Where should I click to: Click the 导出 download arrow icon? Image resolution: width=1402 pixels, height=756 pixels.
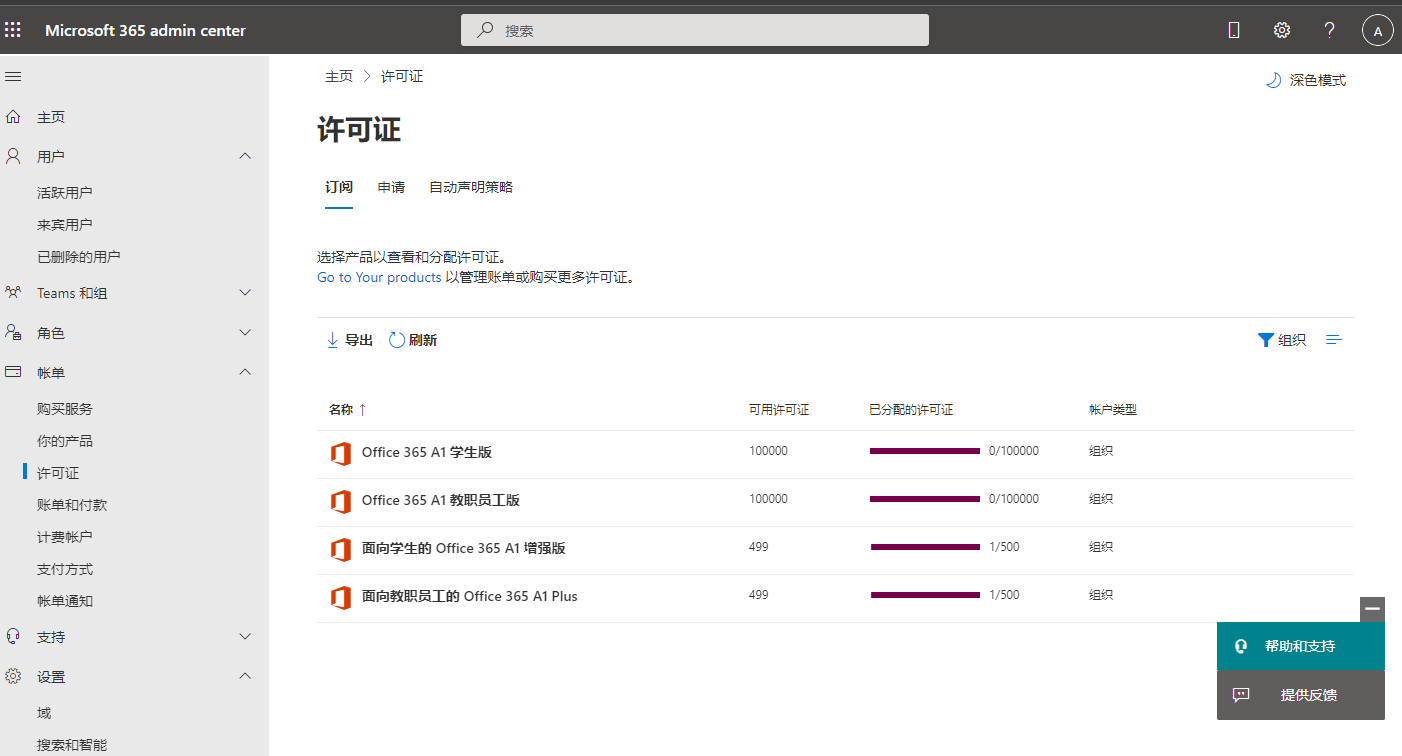click(332, 340)
